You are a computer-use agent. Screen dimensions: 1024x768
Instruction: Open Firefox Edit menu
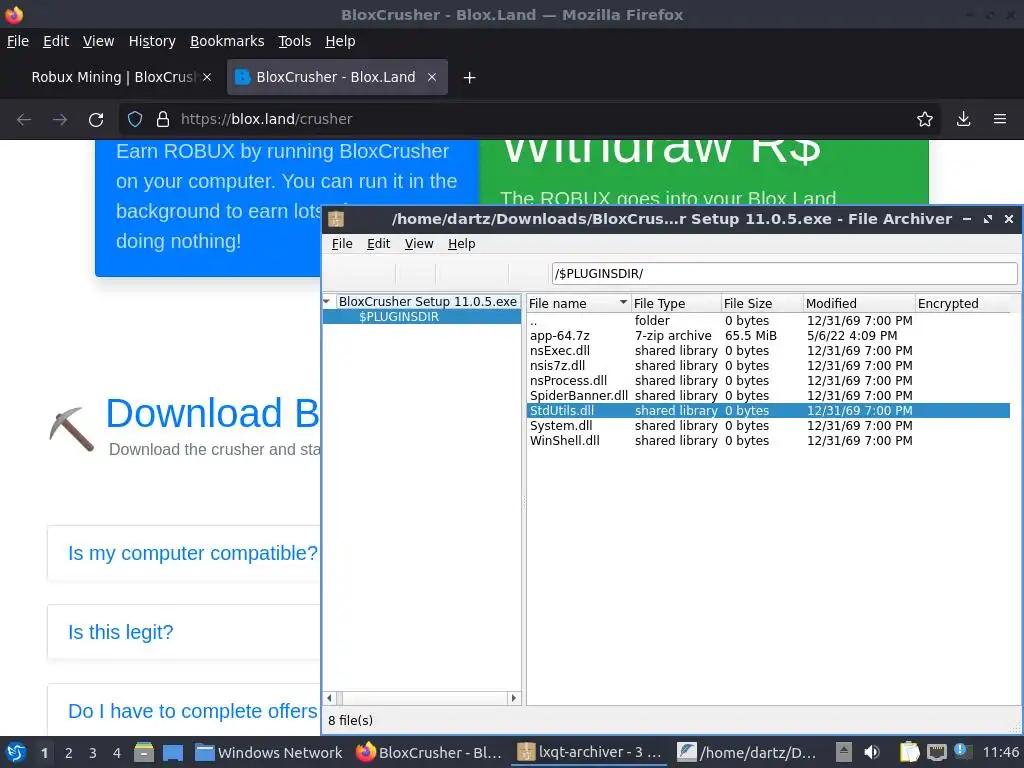[x=56, y=41]
